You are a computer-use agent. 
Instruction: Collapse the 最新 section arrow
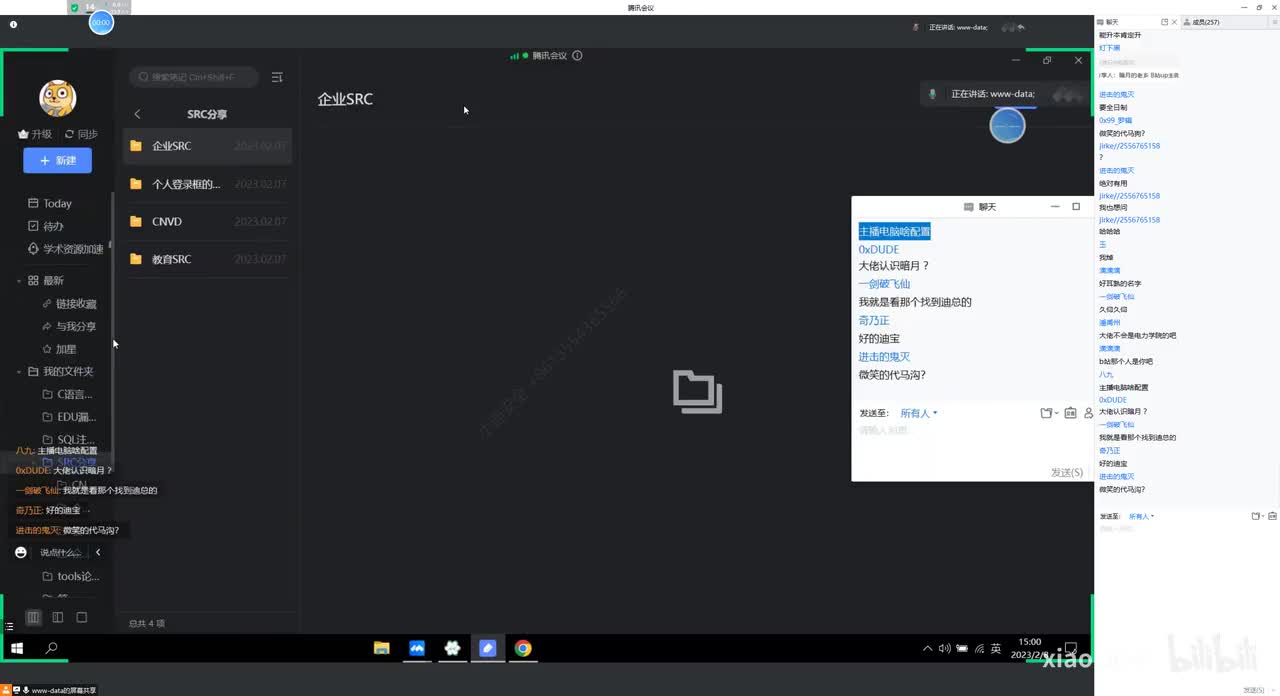19,281
